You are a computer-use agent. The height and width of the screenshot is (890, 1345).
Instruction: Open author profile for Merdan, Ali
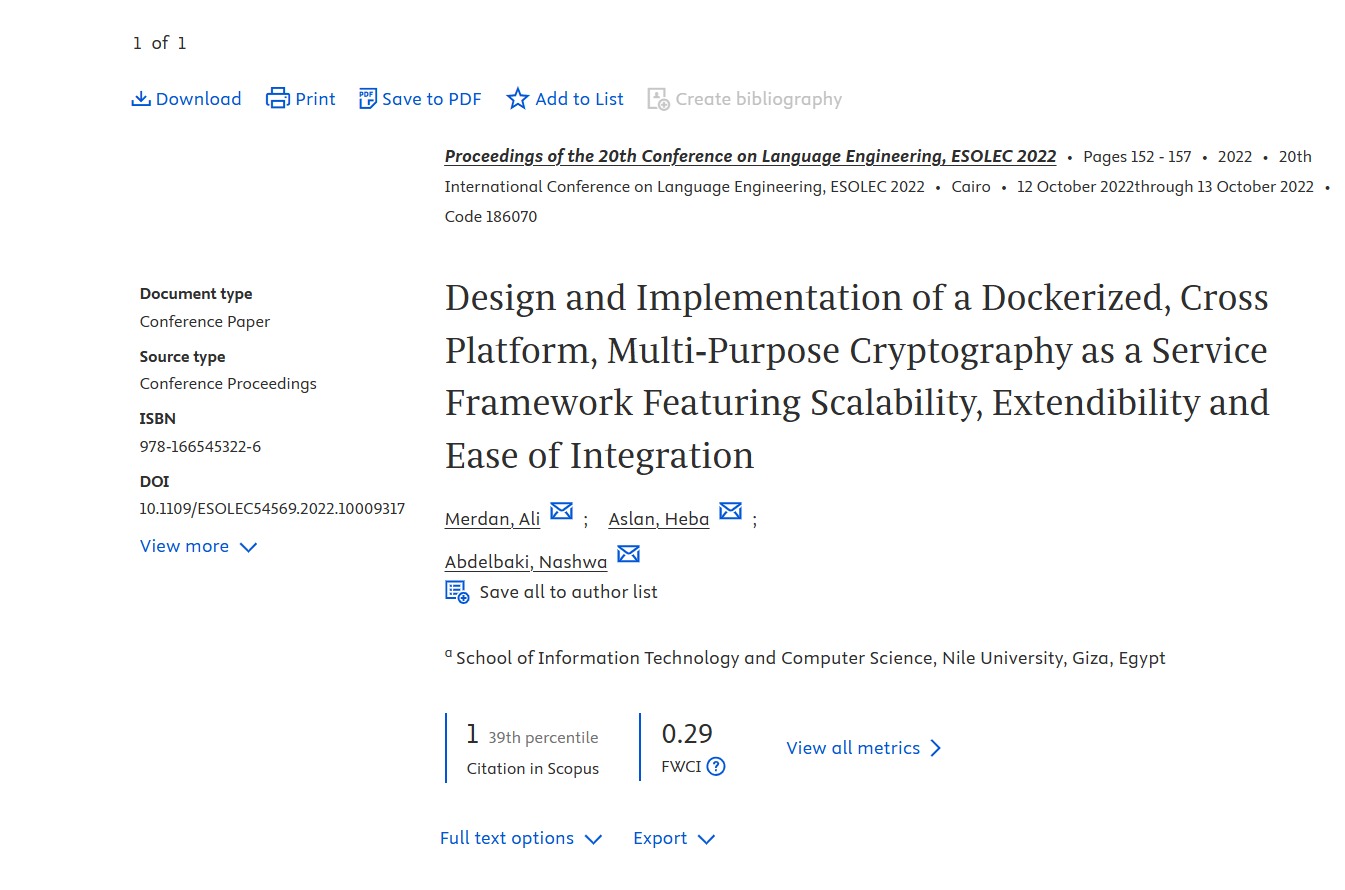click(x=492, y=518)
